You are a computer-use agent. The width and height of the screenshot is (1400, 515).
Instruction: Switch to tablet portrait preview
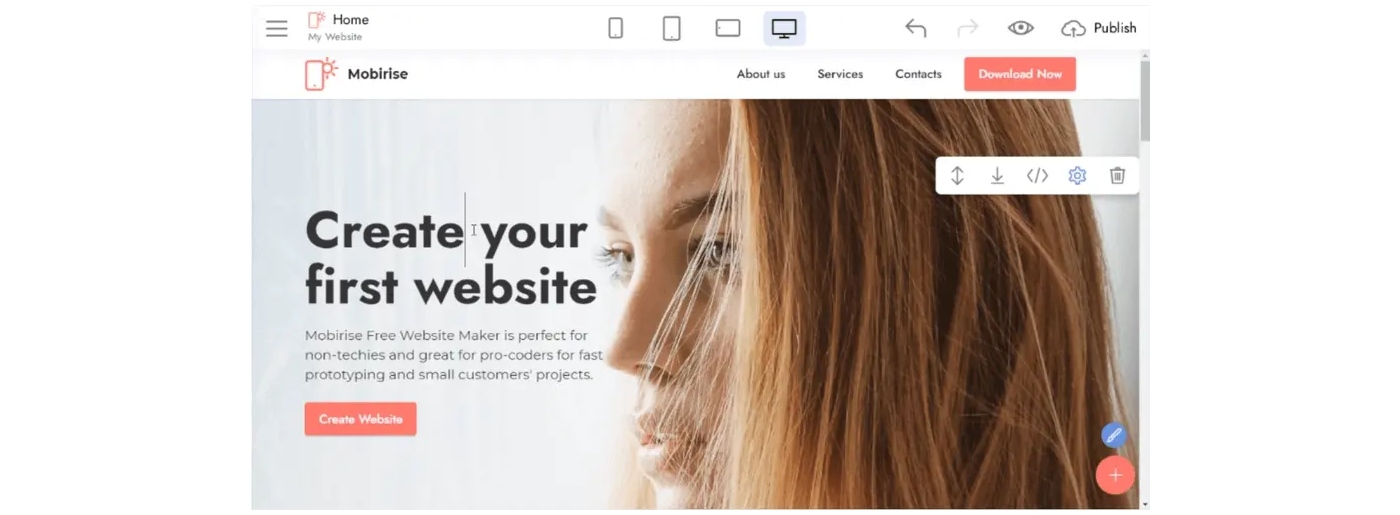pos(672,28)
